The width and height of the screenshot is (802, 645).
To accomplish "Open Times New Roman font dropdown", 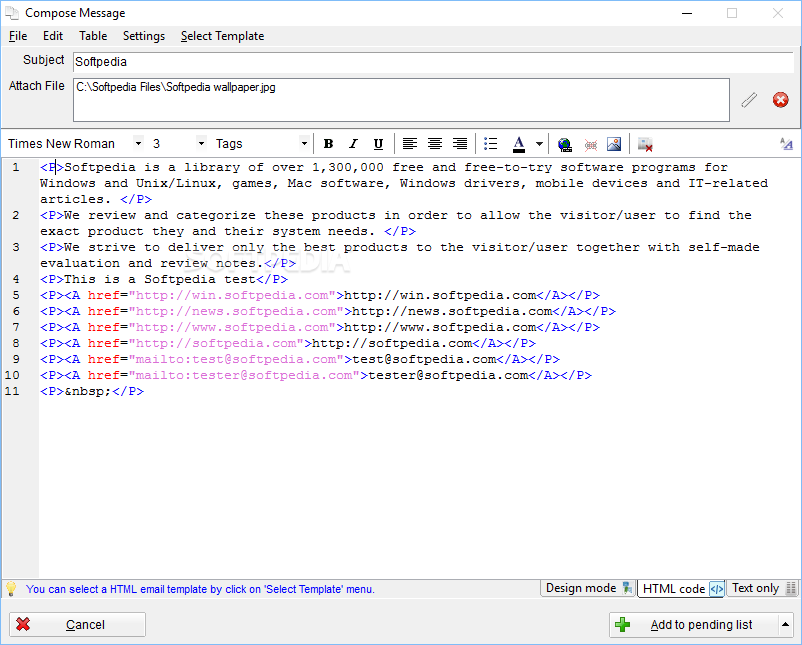I will coord(138,144).
